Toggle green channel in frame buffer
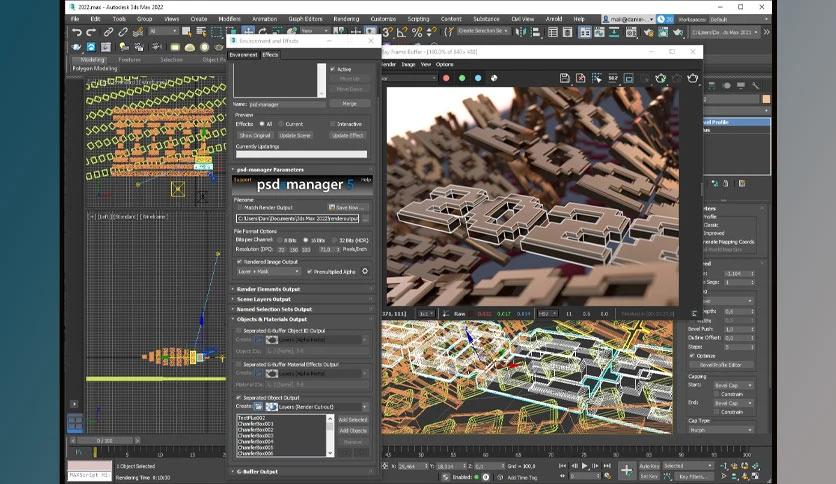Screen dimensions: 836x484 [462, 78]
